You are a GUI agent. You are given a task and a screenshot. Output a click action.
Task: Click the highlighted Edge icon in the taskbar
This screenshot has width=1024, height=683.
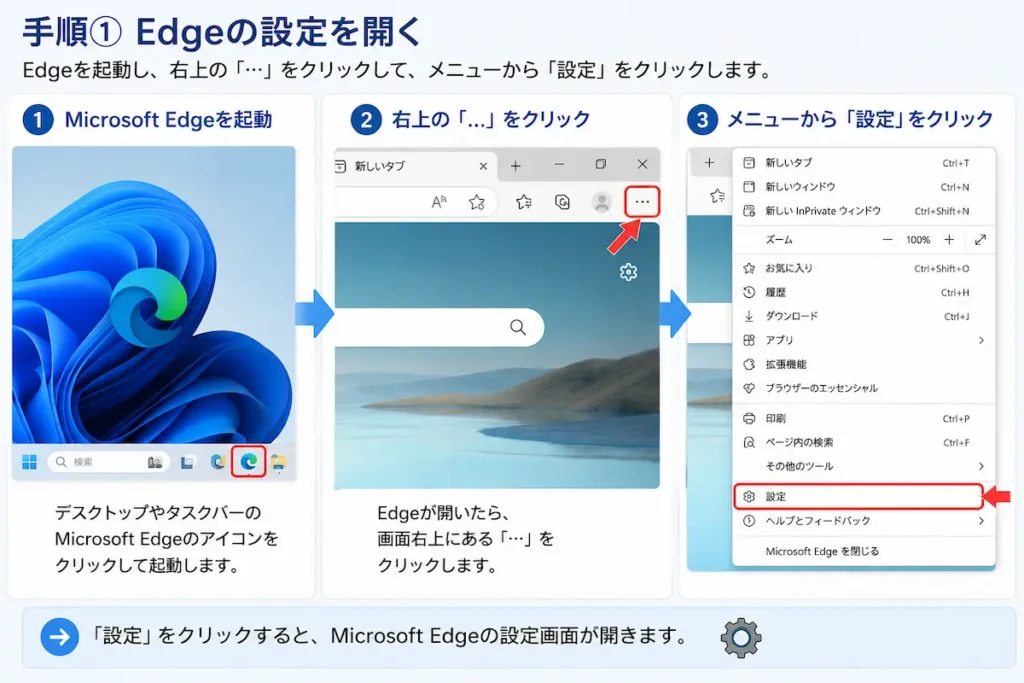[x=249, y=462]
